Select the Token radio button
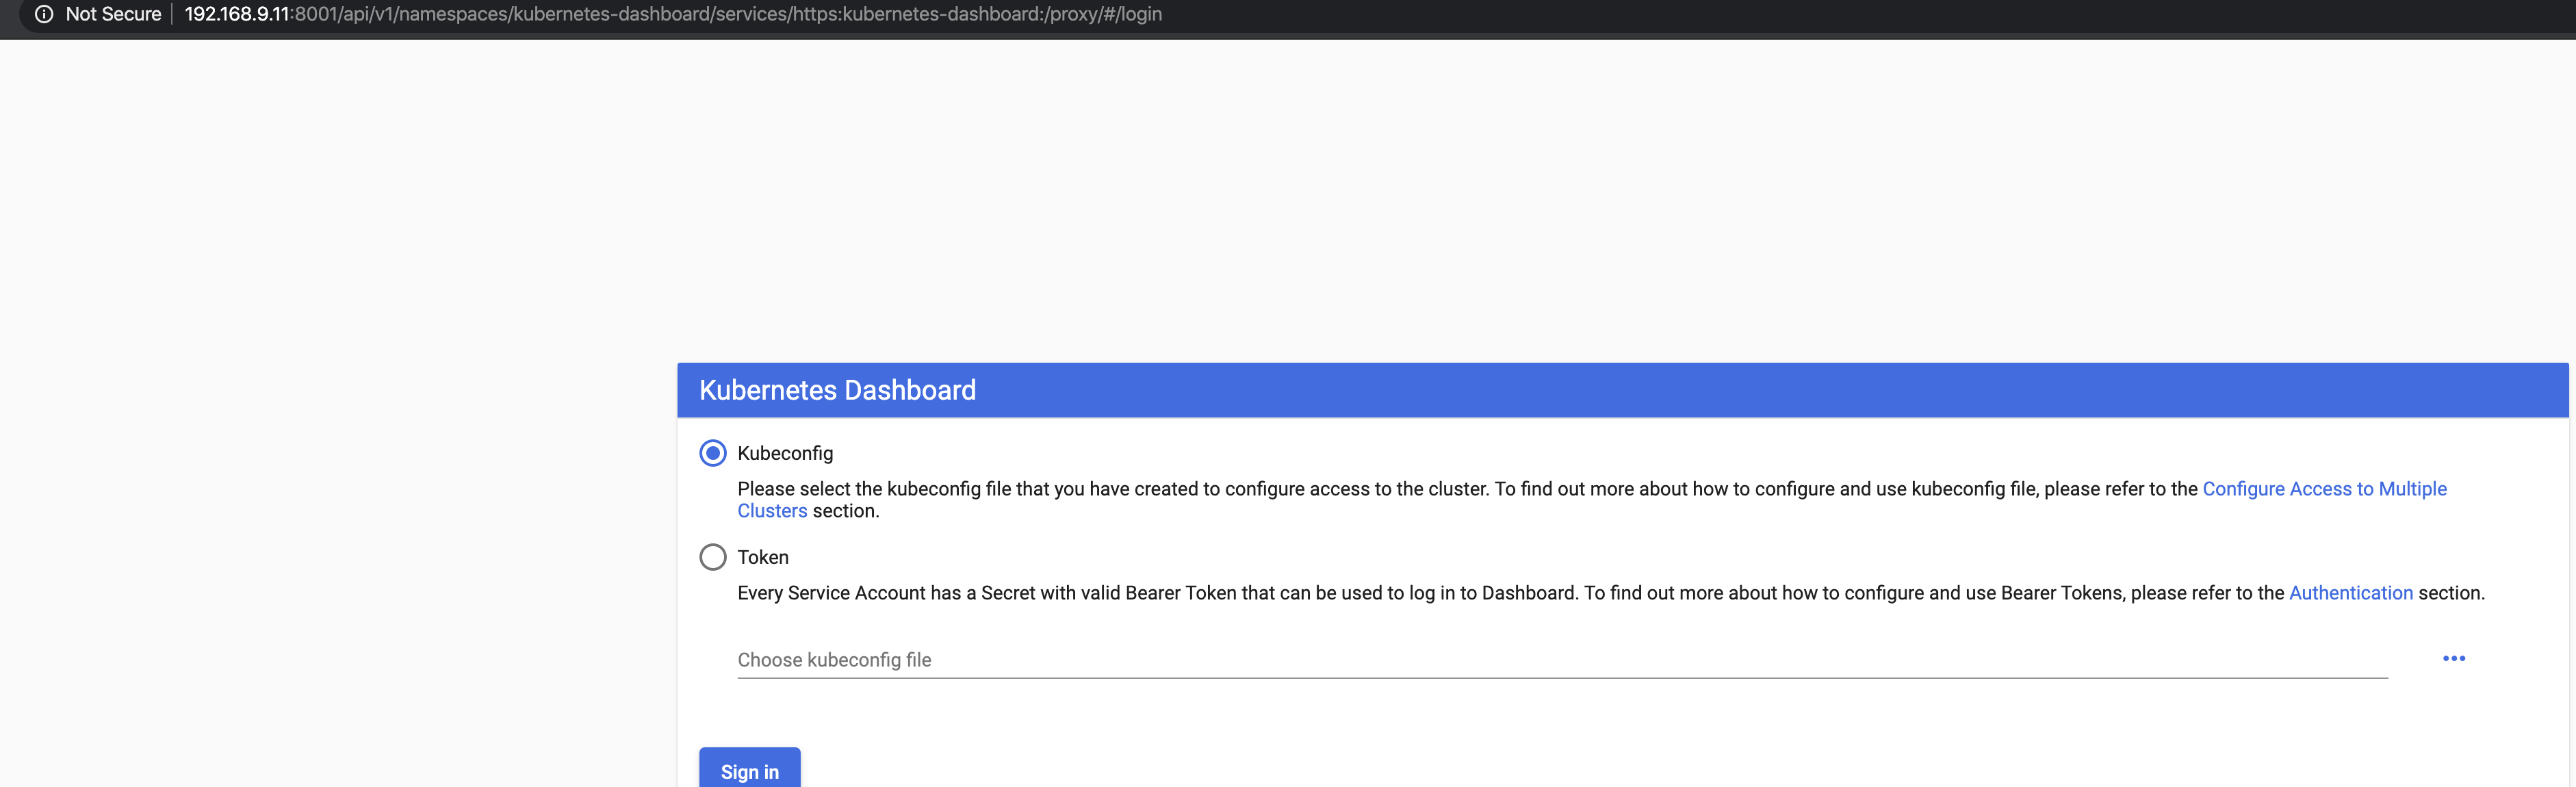Image resolution: width=2576 pixels, height=787 pixels. point(712,557)
